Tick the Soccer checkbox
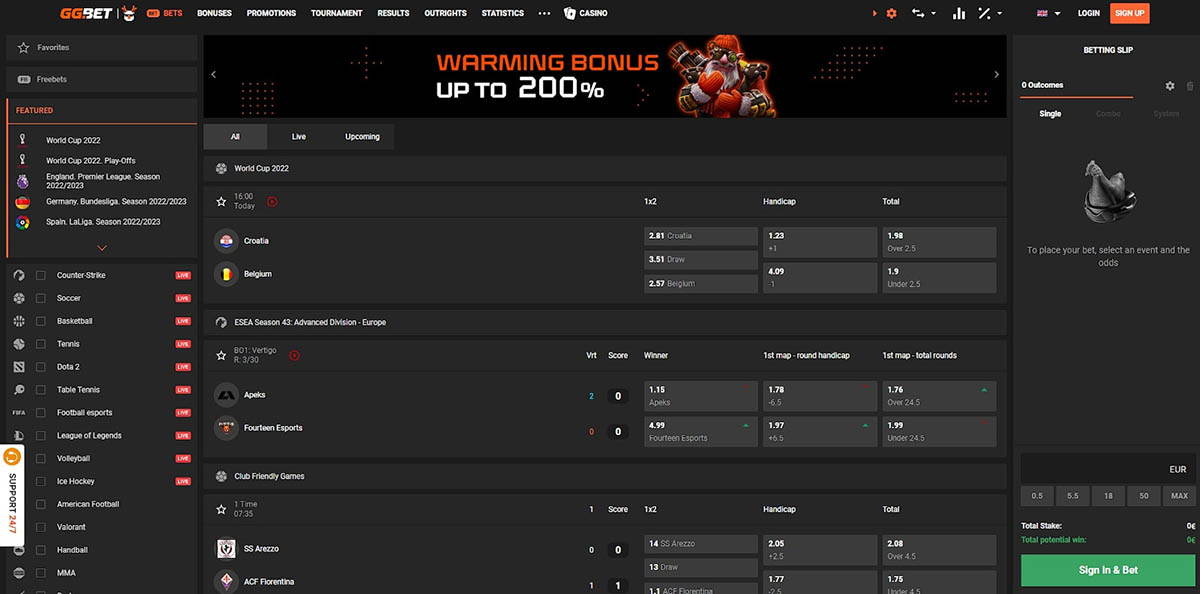Screen dimensions: 1200x594 [x=41, y=298]
